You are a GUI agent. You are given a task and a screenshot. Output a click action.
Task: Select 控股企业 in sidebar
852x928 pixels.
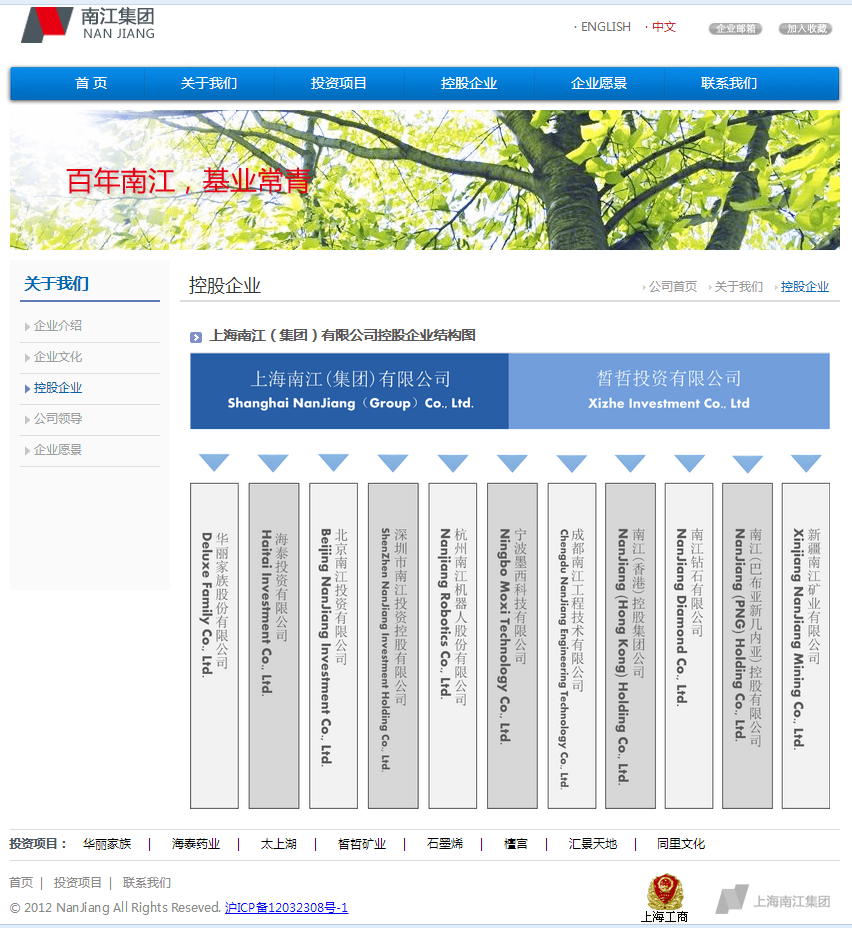pyautogui.click(x=57, y=388)
